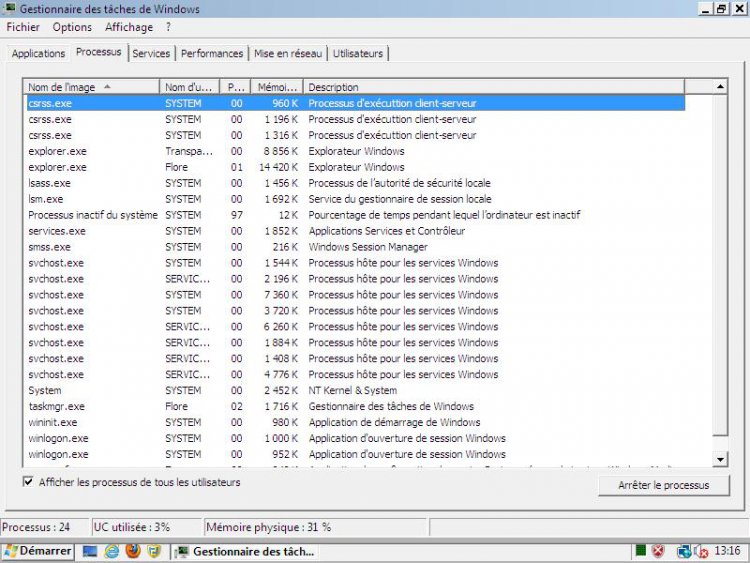Viewport: 750px width, 563px height.
Task: Sort by Nom d'u... user column header
Action: (x=189, y=87)
